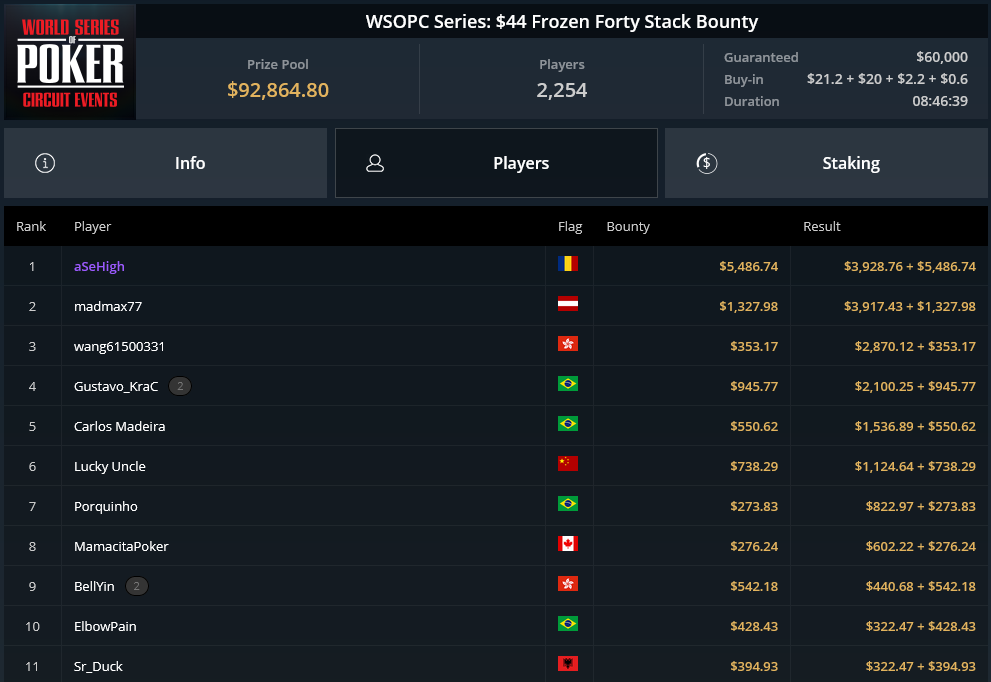Click the Brazil flag for ElbowPain
This screenshot has height=682, width=991.
(568, 624)
